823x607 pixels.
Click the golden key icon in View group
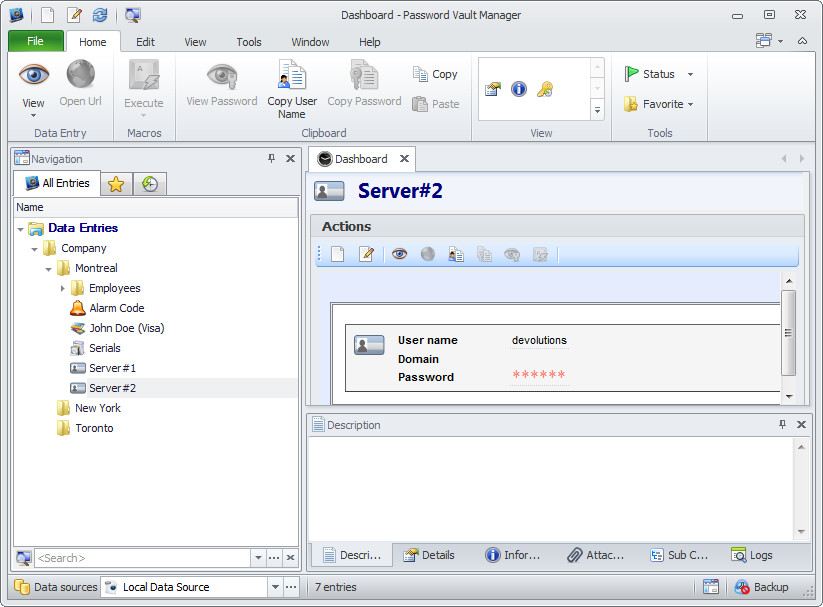545,89
